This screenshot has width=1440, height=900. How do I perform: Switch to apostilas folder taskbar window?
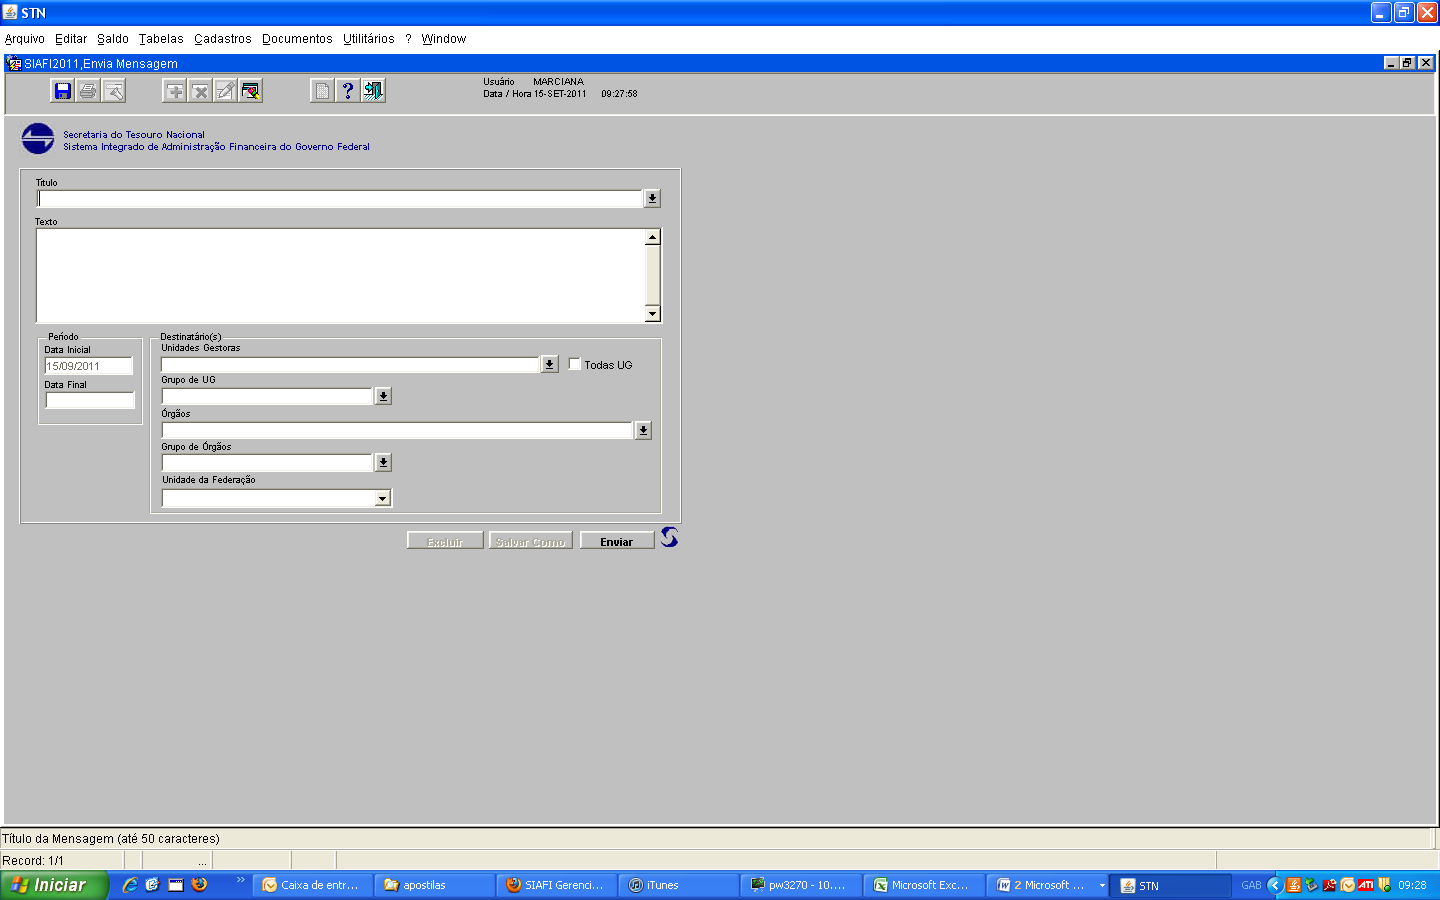[x=435, y=885]
